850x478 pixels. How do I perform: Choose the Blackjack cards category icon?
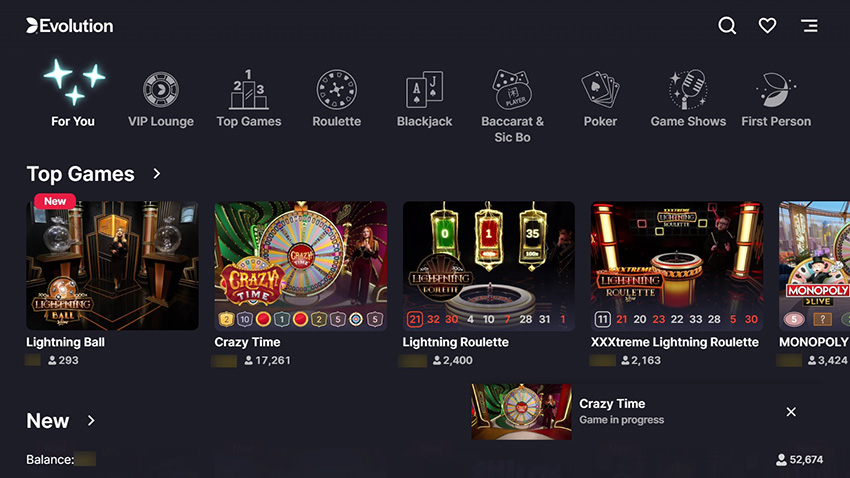tap(424, 89)
